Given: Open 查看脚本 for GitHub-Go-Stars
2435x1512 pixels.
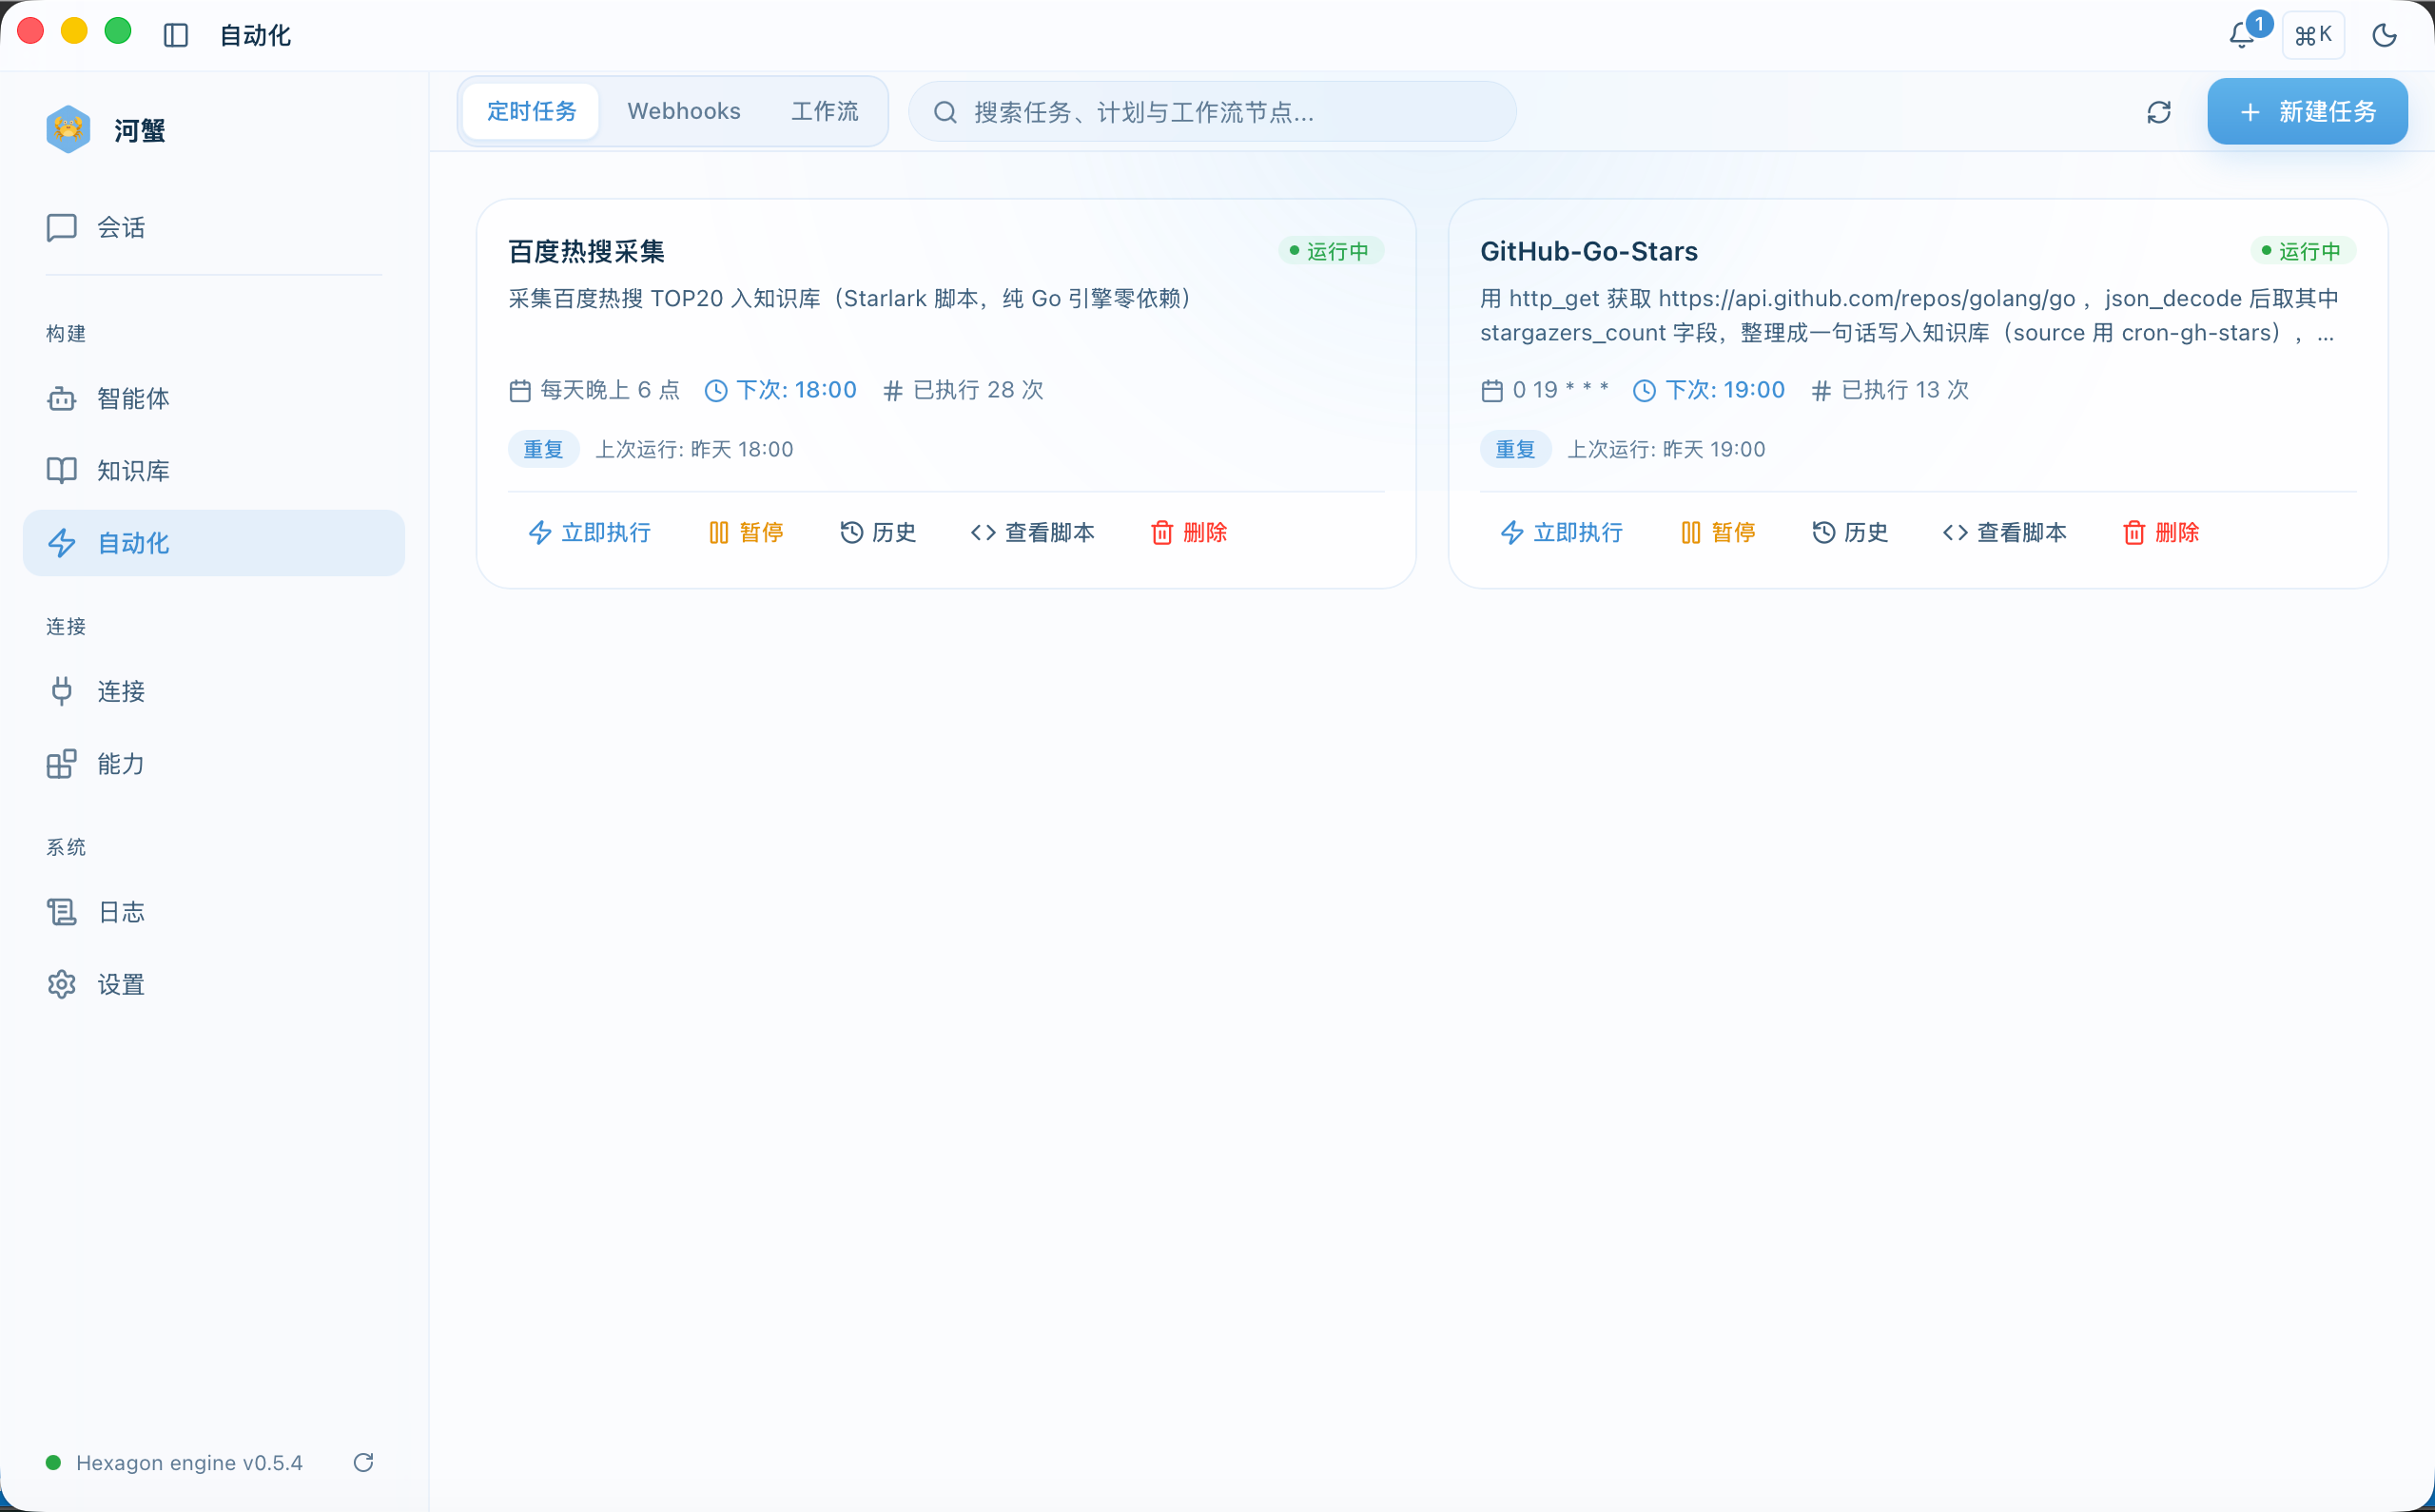Looking at the screenshot, I should [x=2004, y=533].
